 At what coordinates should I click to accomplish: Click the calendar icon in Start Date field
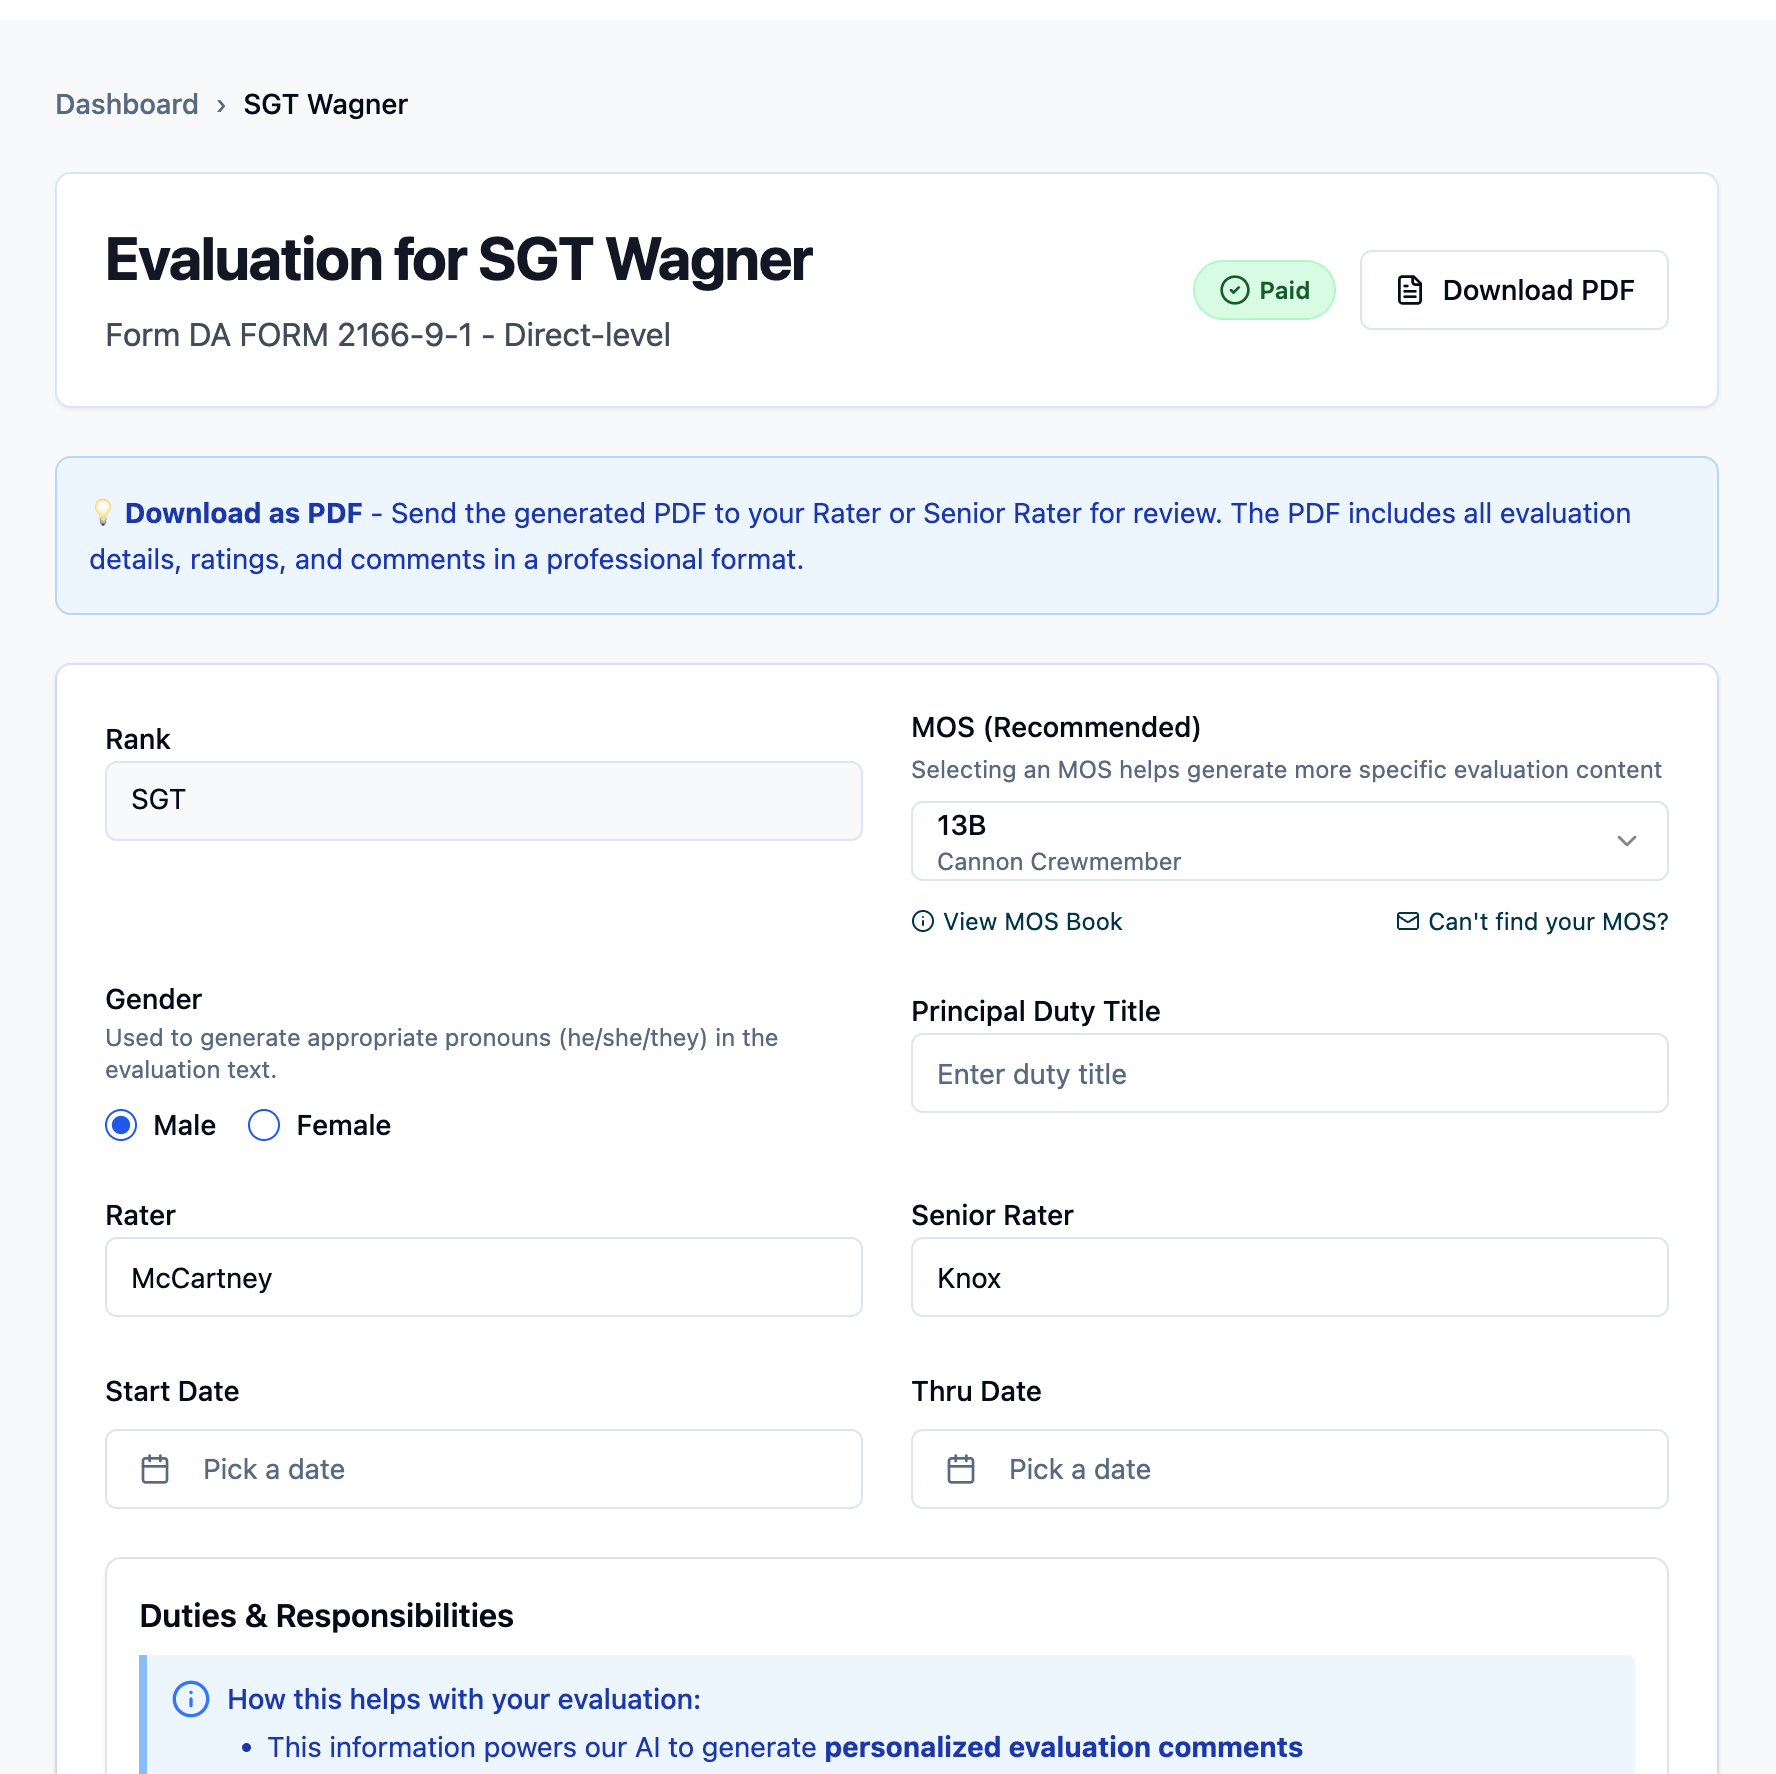click(155, 1469)
